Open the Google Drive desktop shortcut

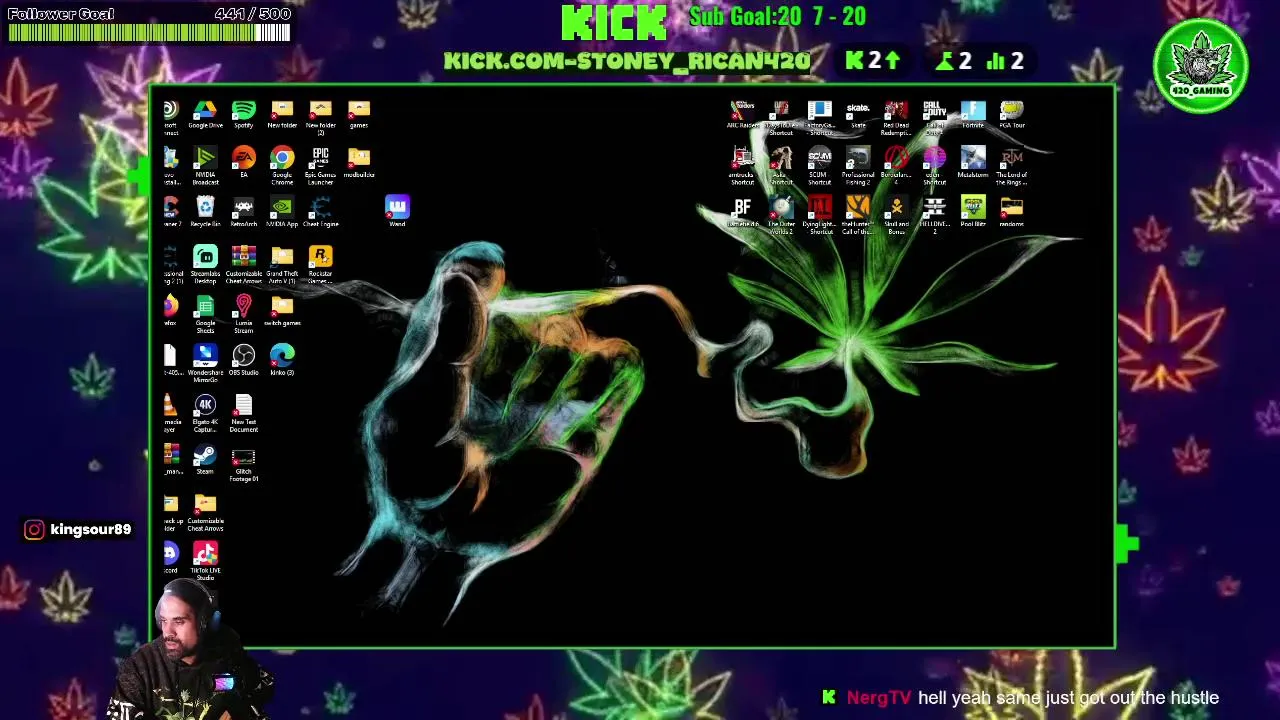tap(205, 114)
